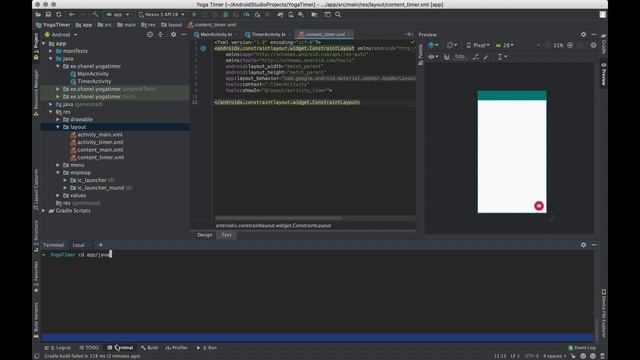Open the design surface layers dropdown
The width and height of the screenshot is (640, 360).
pos(433,45)
